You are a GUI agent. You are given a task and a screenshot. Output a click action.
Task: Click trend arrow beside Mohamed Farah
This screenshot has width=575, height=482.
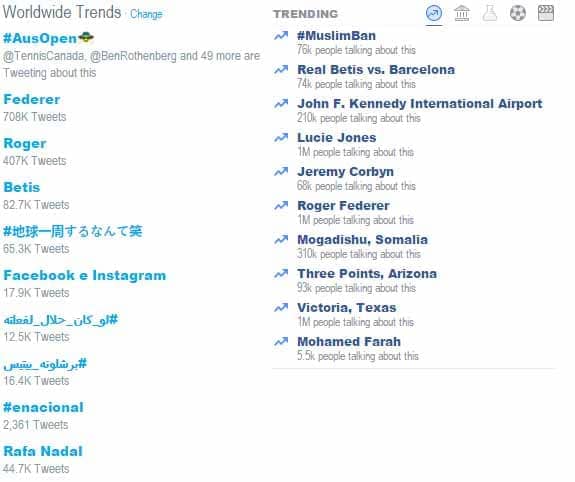[281, 342]
